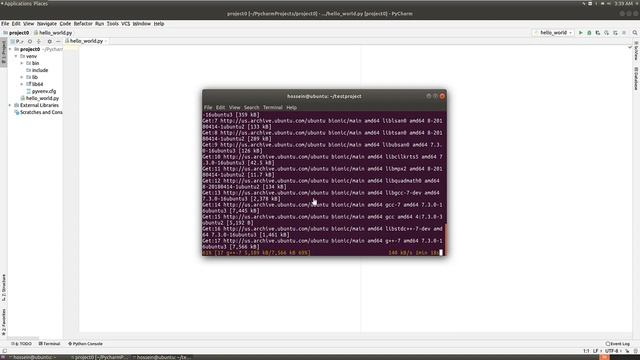Click the terminal output pane
Viewport: 640px width, 360px height.
coord(323,184)
